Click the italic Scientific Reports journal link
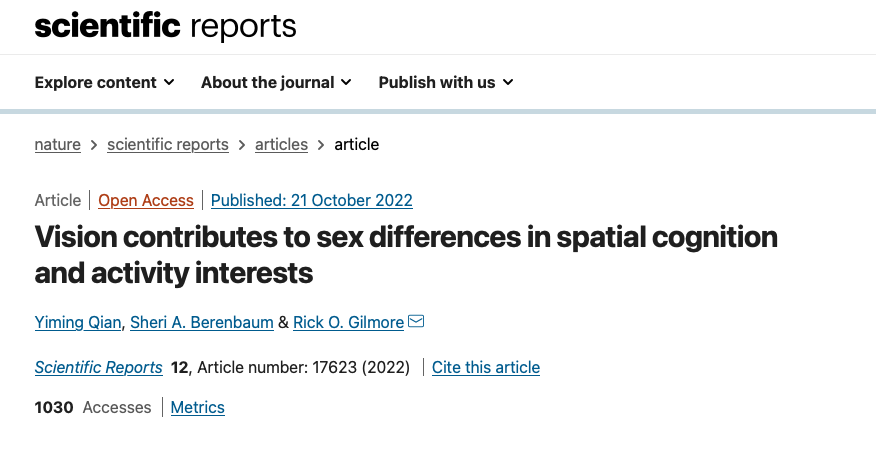876x452 pixels. pyautogui.click(x=99, y=367)
